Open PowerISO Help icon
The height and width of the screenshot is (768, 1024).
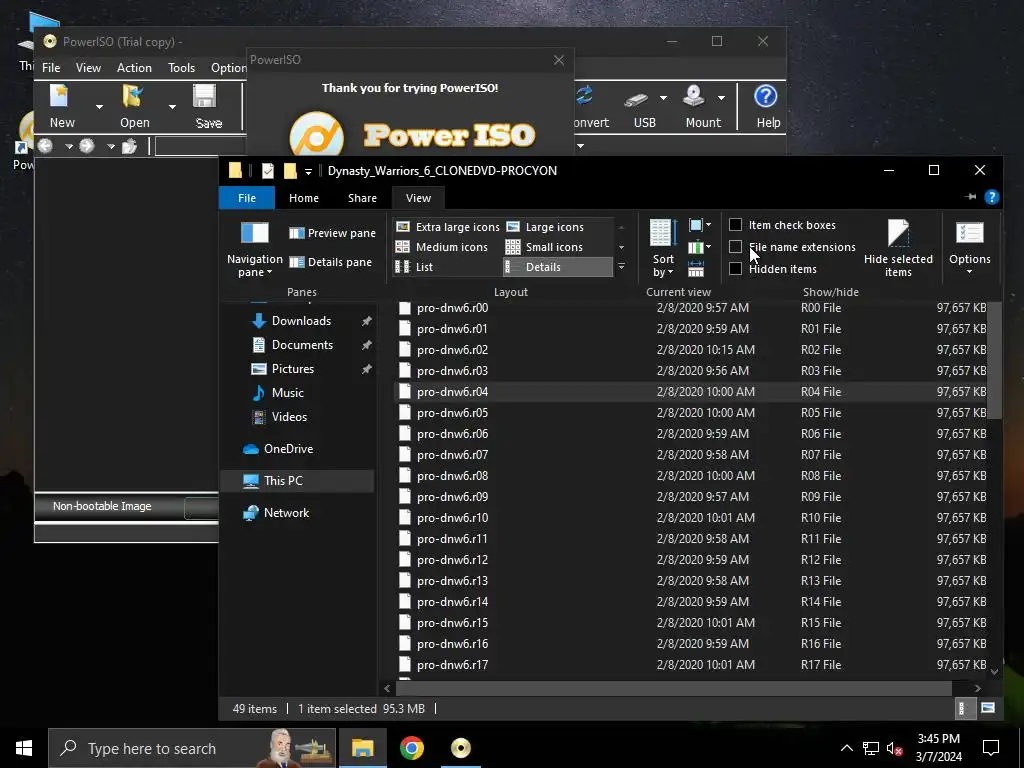click(765, 97)
